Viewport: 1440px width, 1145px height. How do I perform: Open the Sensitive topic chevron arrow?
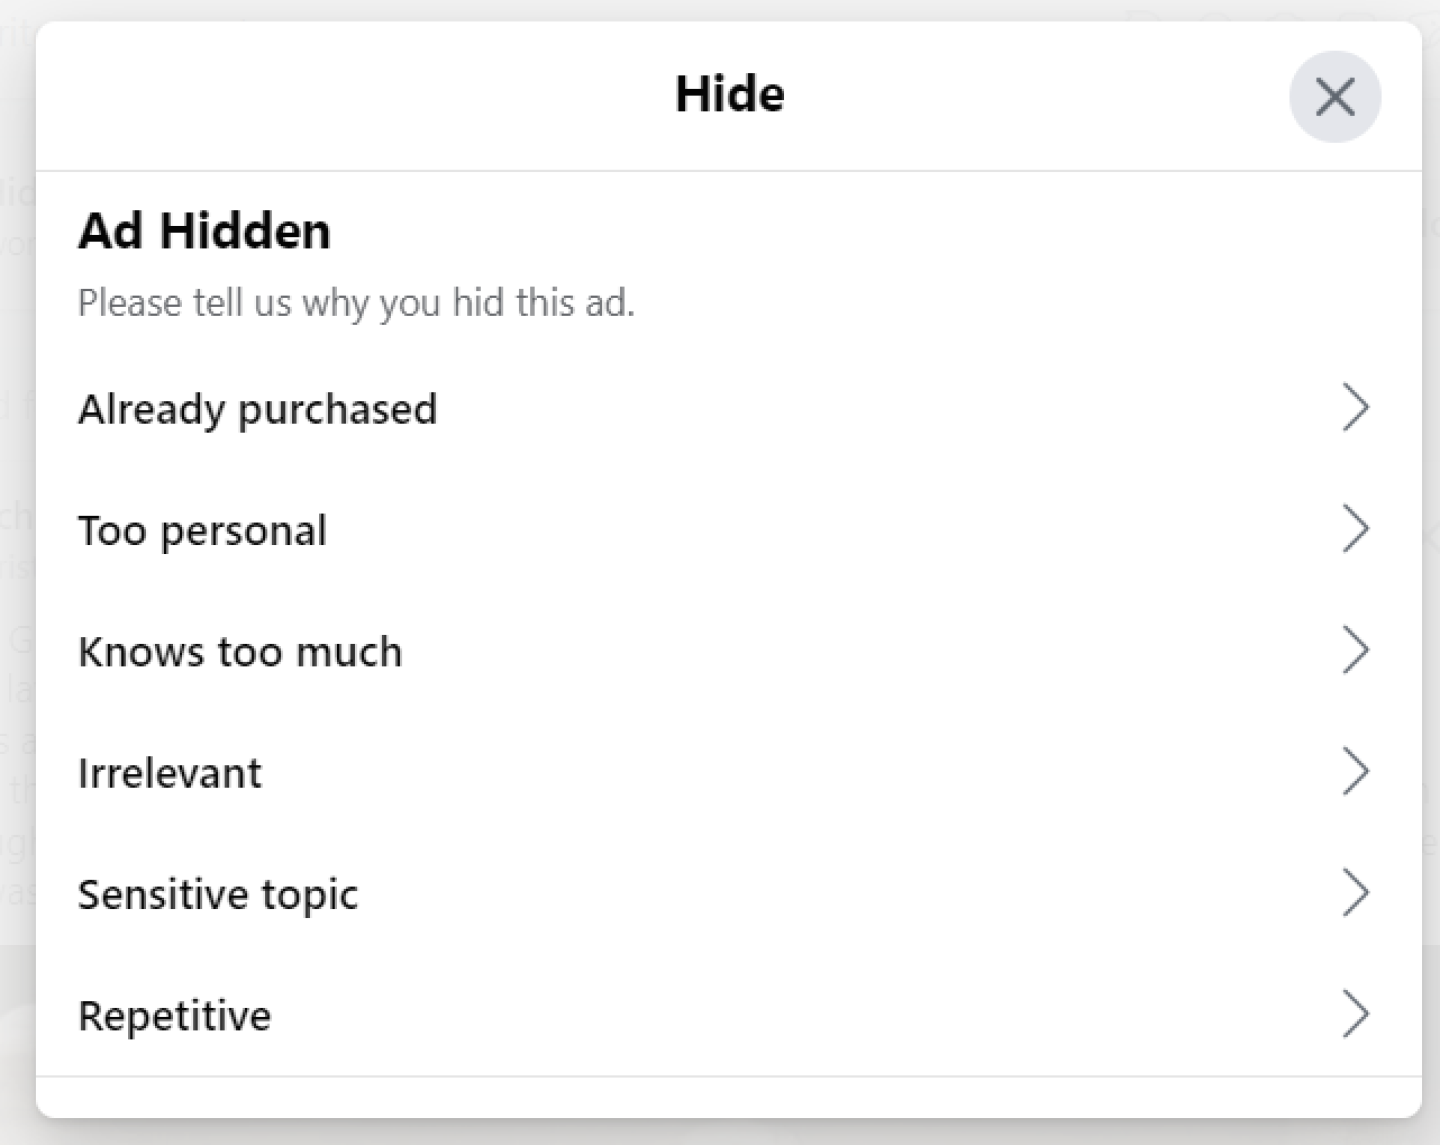(1355, 893)
